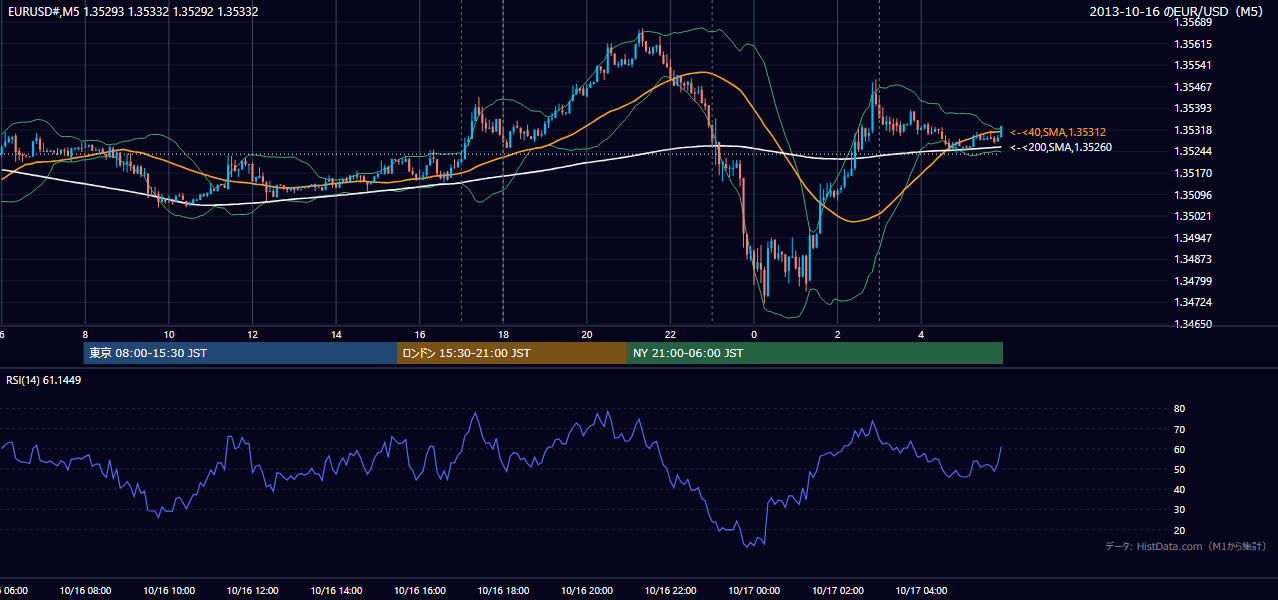The height and width of the screenshot is (600, 1278).
Task: Click hour tick 22 under price chart
Action: 670,334
